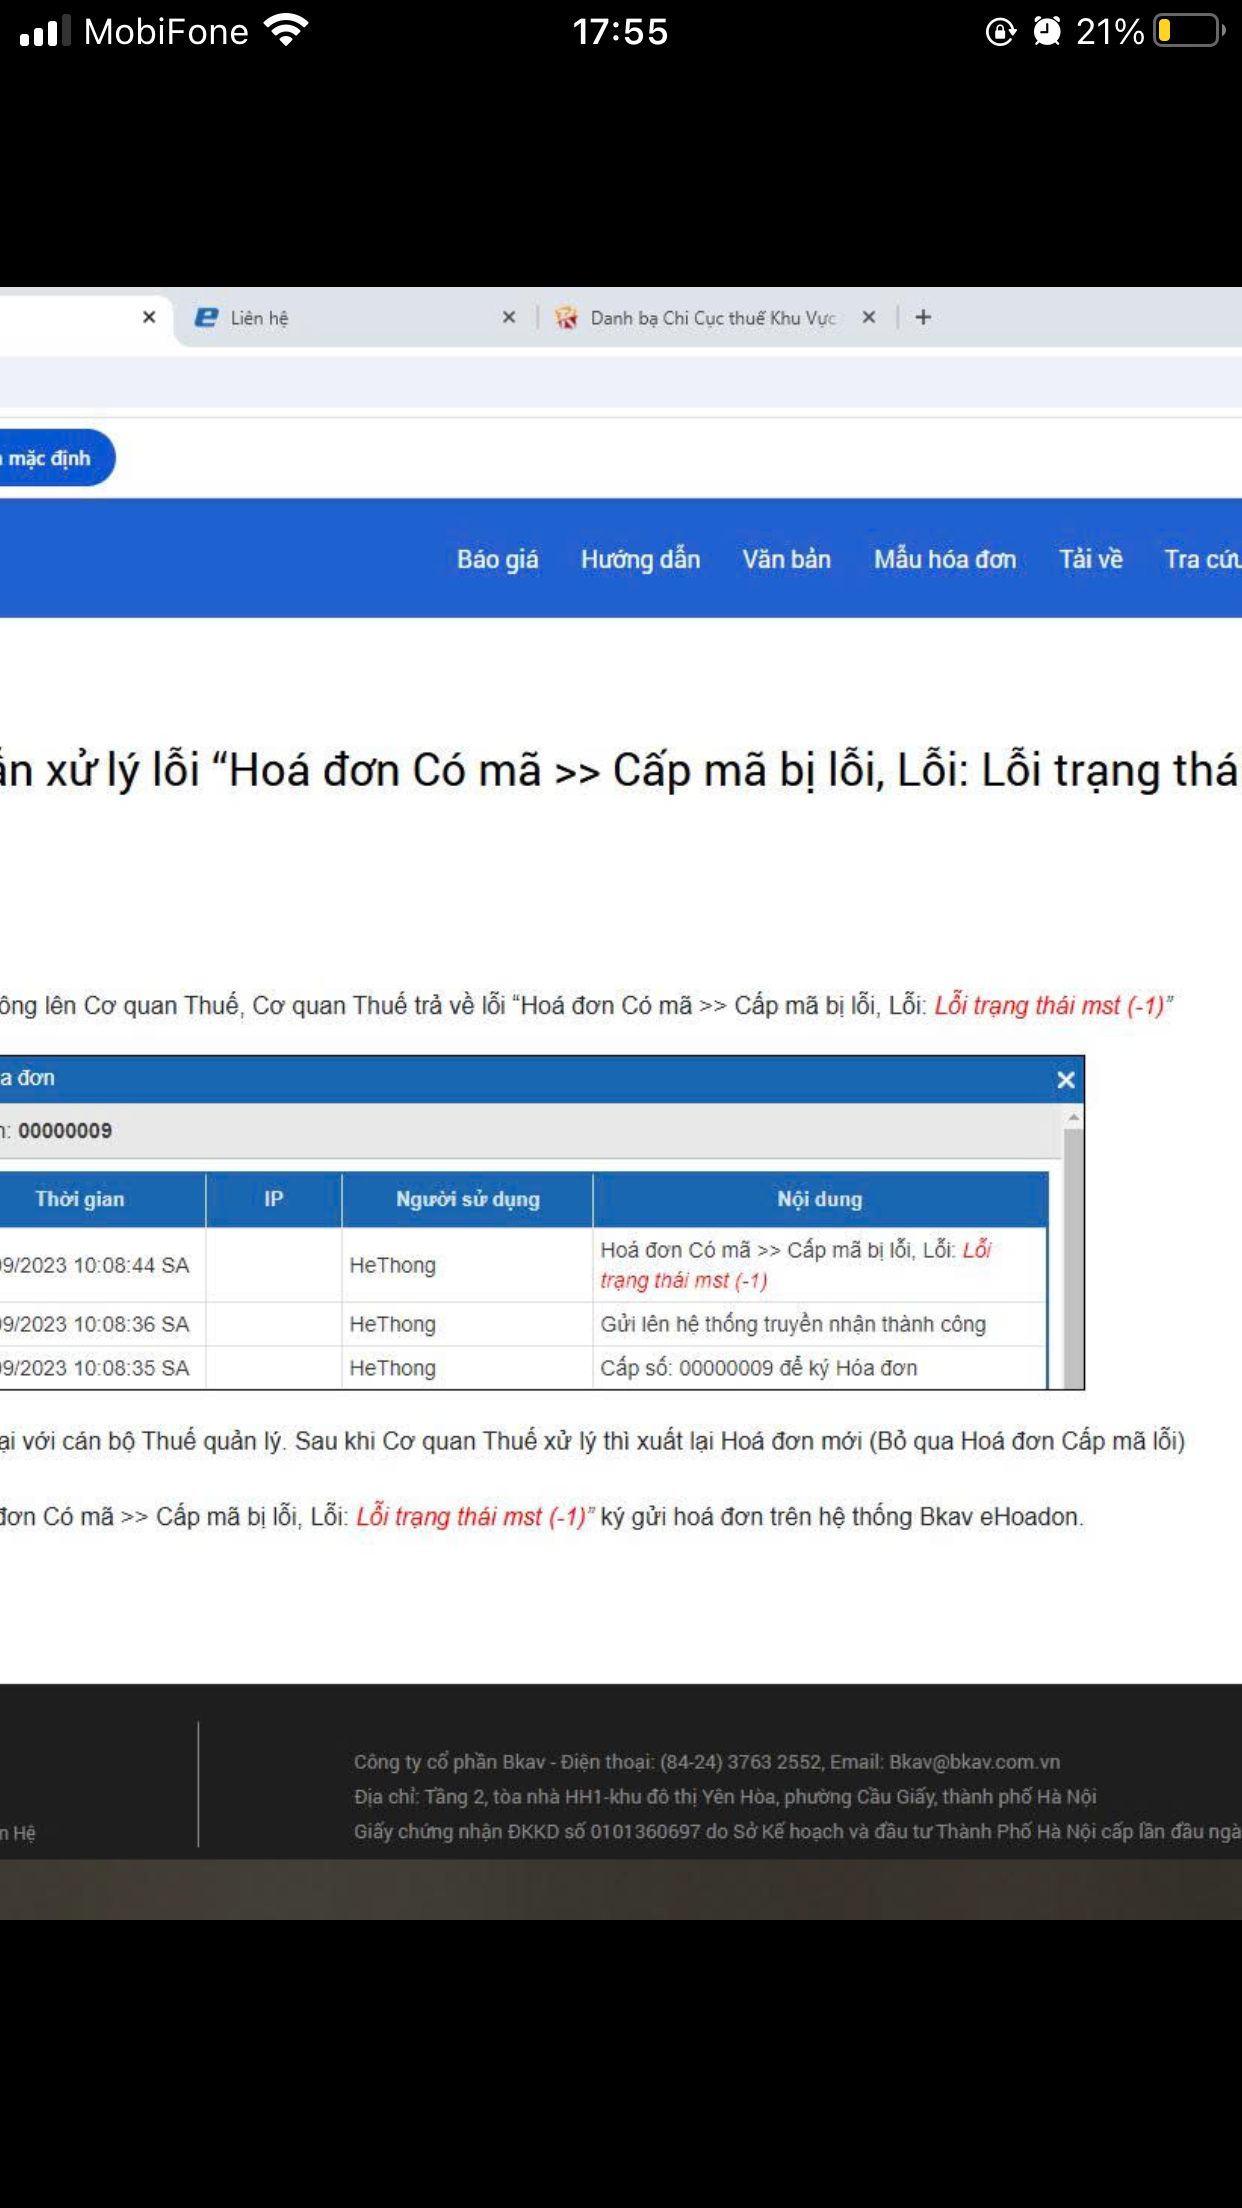The width and height of the screenshot is (1242, 2208).
Task: Tap the Wi-Fi icon next to MobiFone
Action: [x=286, y=32]
